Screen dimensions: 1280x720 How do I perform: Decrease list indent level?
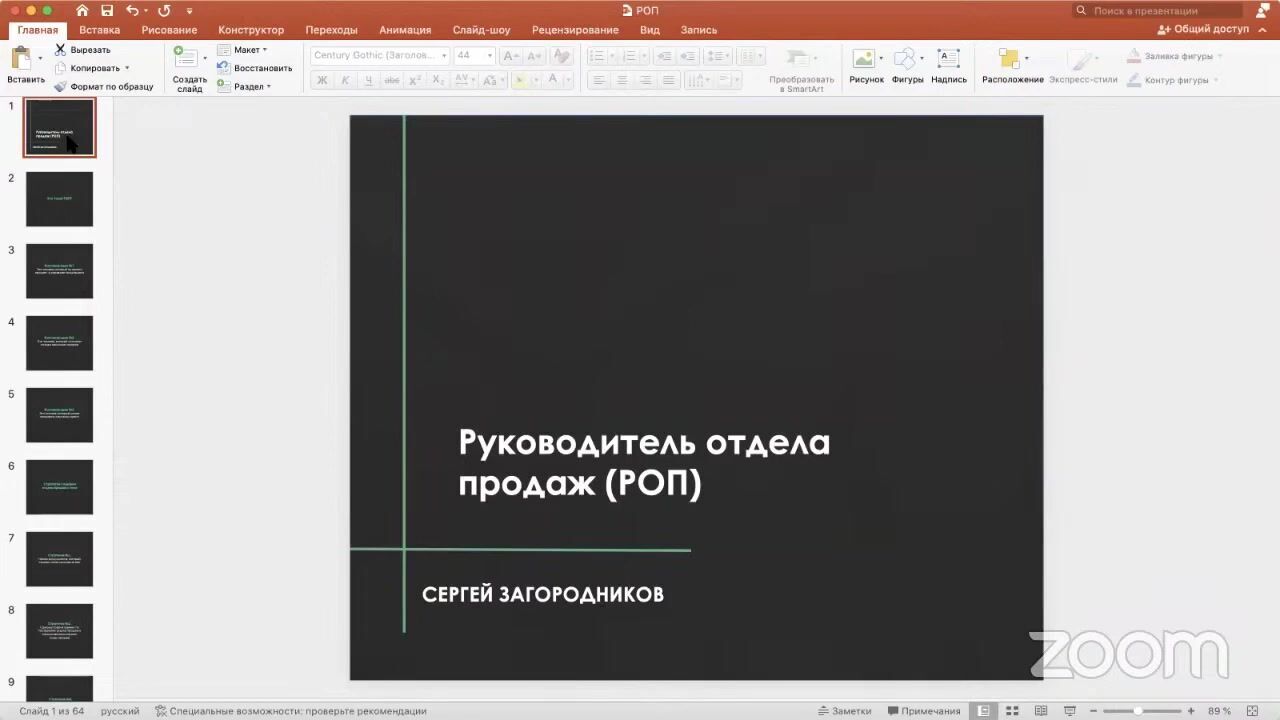(664, 56)
